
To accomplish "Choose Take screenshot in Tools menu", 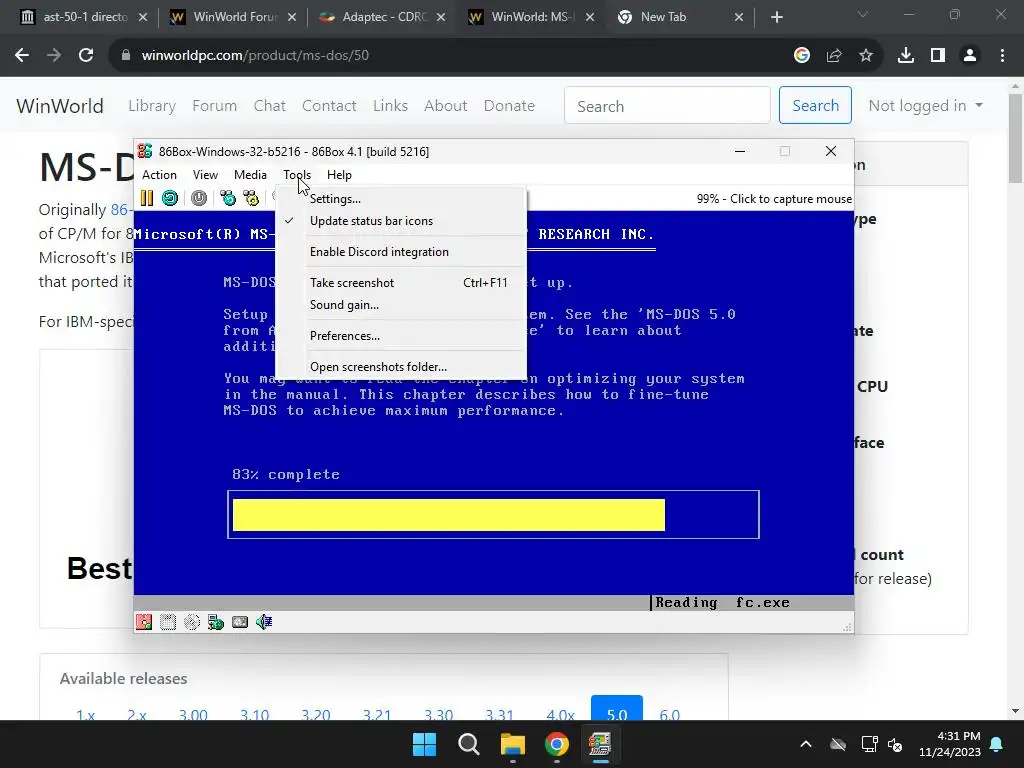I will click(x=401, y=283).
